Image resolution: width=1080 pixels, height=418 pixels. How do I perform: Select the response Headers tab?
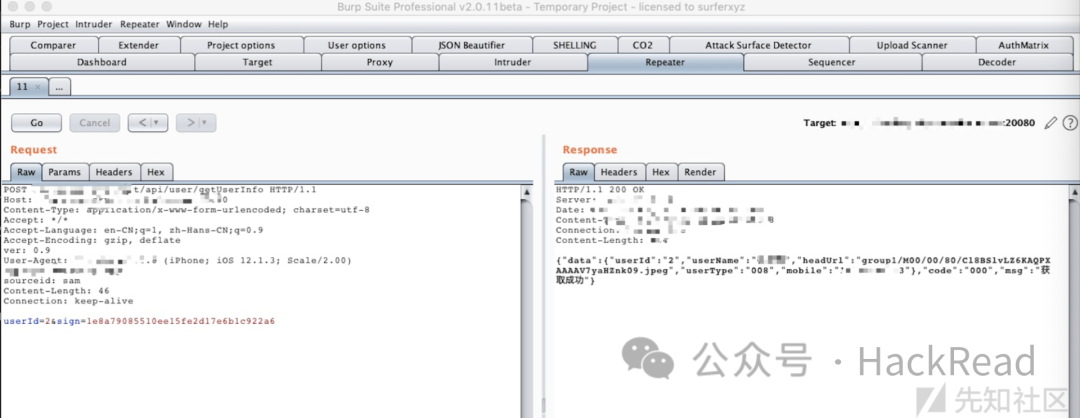(619, 172)
